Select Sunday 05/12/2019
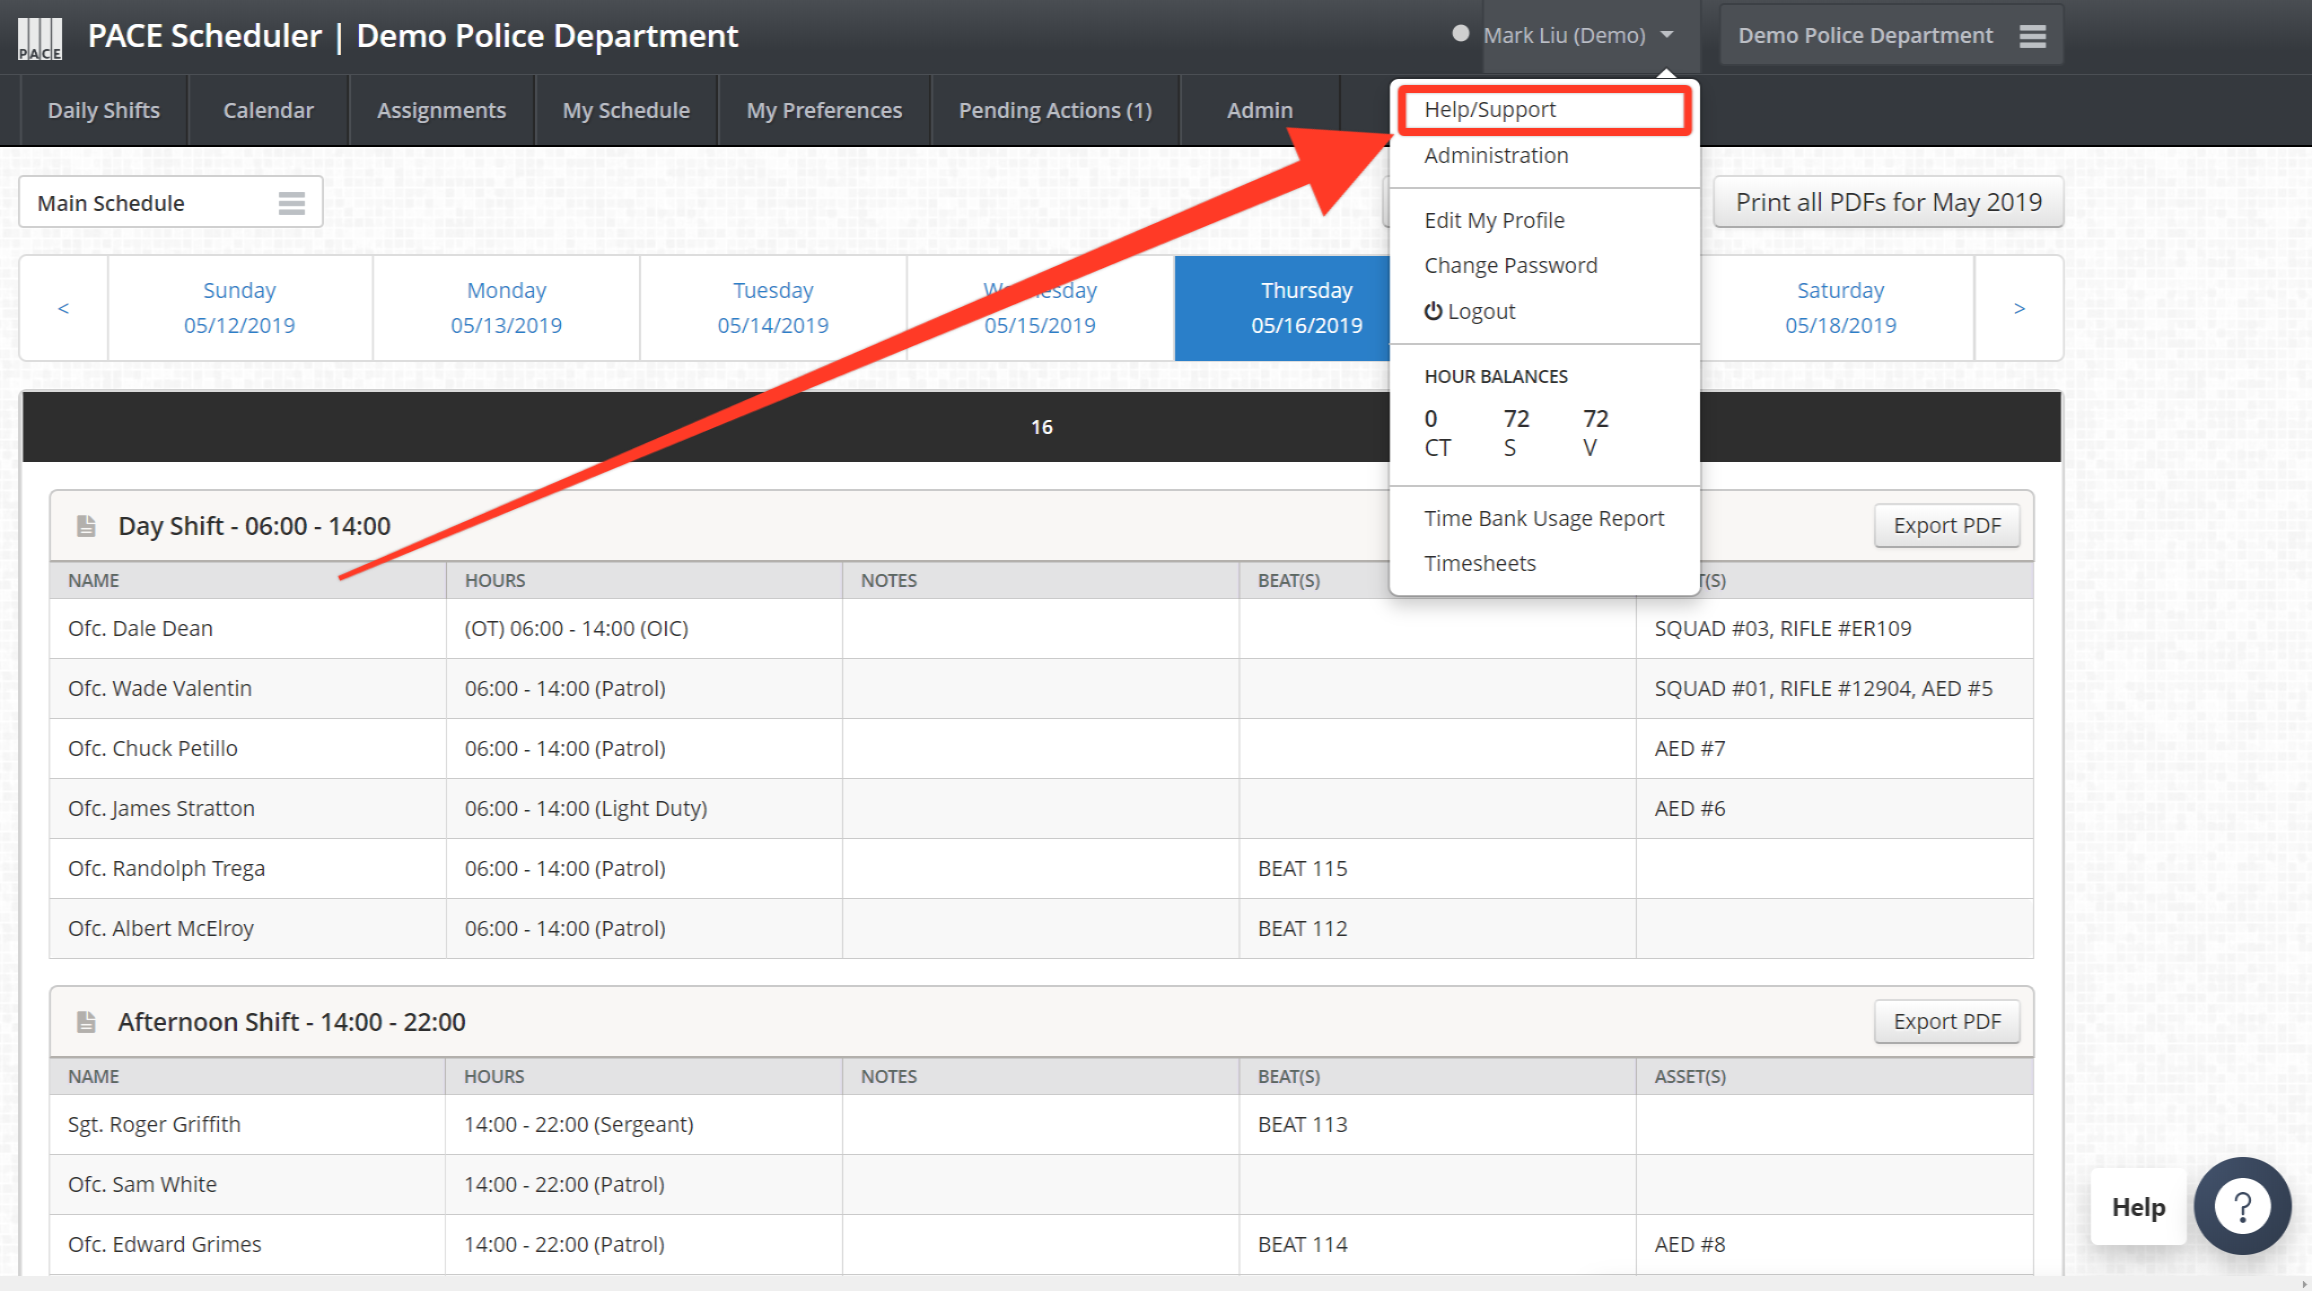2312x1291 pixels. point(240,308)
